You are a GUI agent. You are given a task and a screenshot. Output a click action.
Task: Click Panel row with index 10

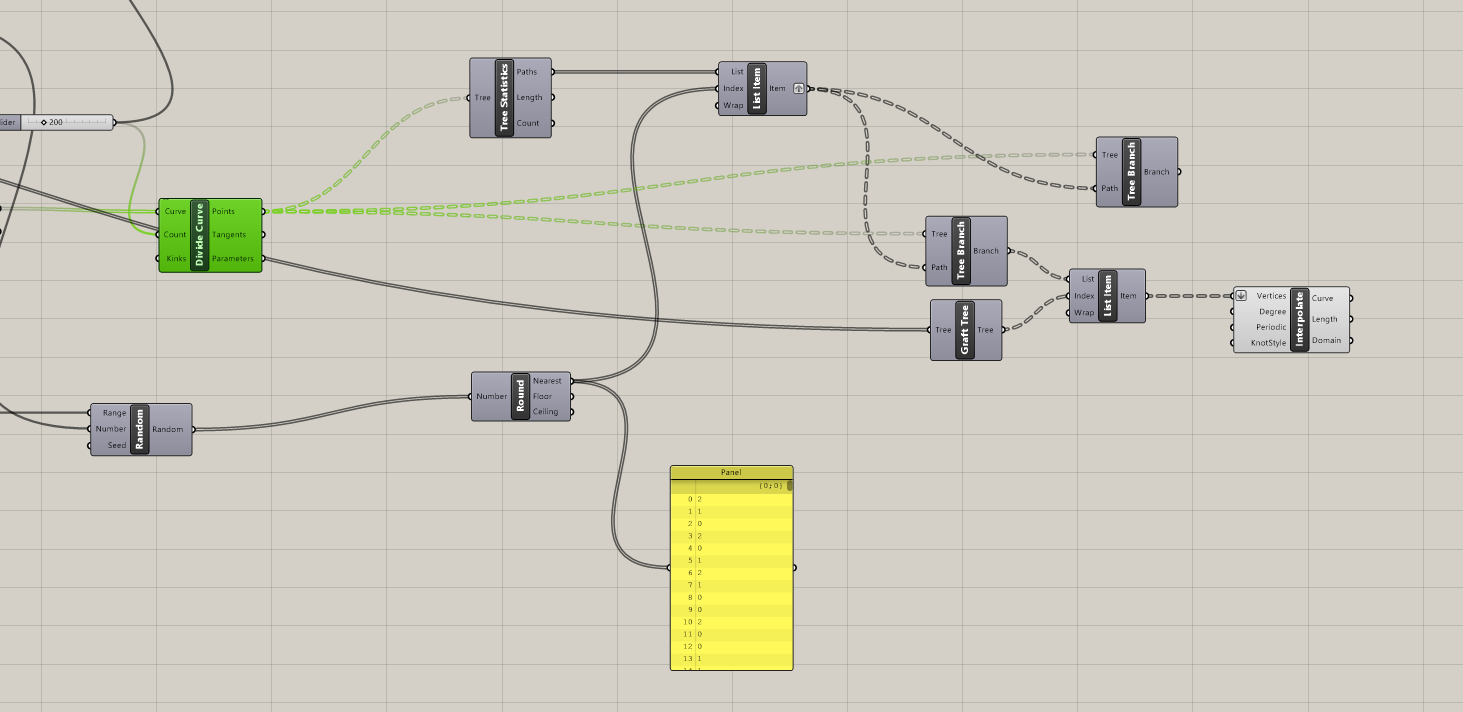(731, 622)
